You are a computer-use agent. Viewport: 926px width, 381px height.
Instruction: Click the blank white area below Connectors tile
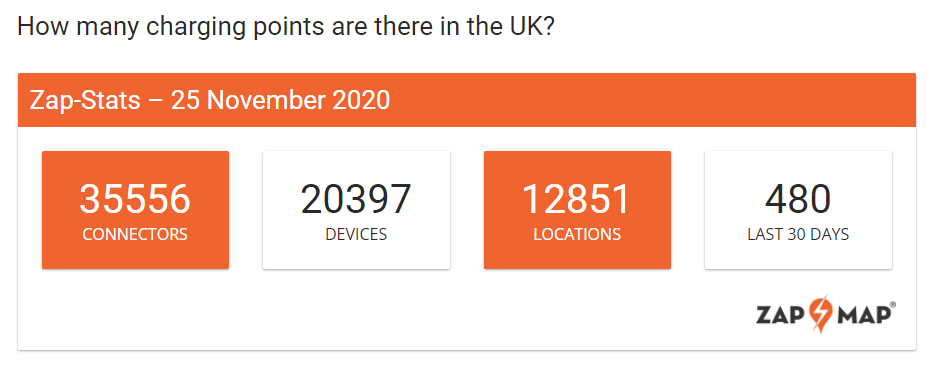pos(135,308)
